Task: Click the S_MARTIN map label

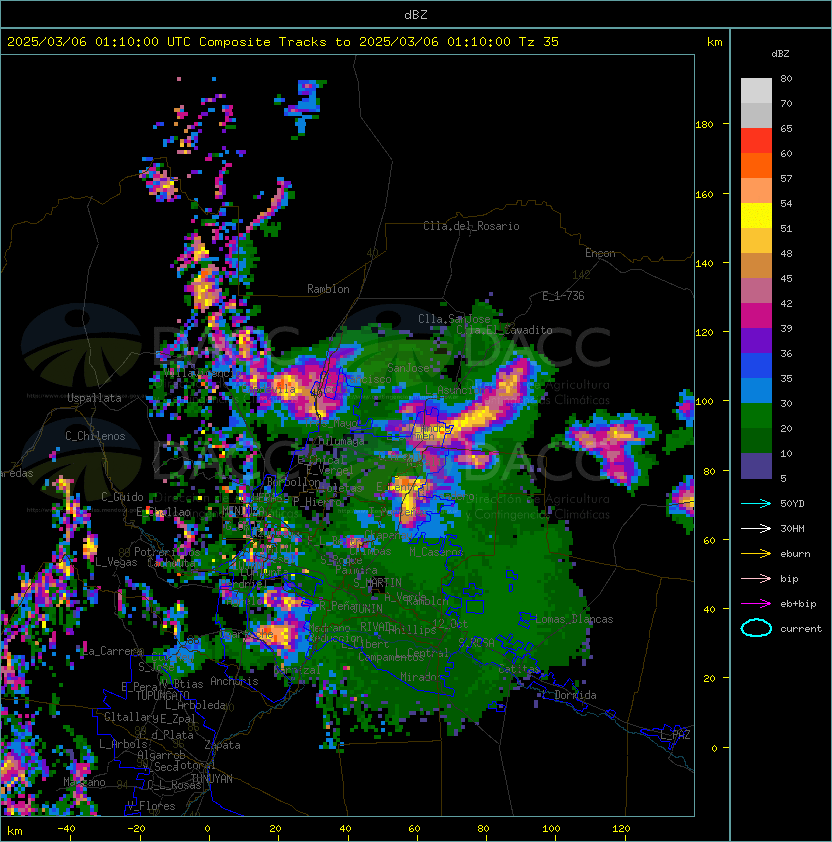Action: tap(377, 582)
